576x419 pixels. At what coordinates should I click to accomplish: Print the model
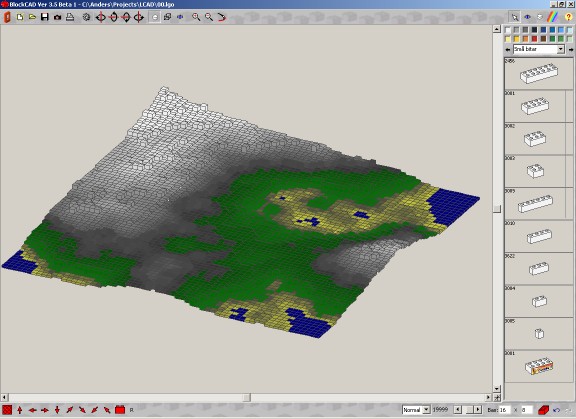[70, 17]
